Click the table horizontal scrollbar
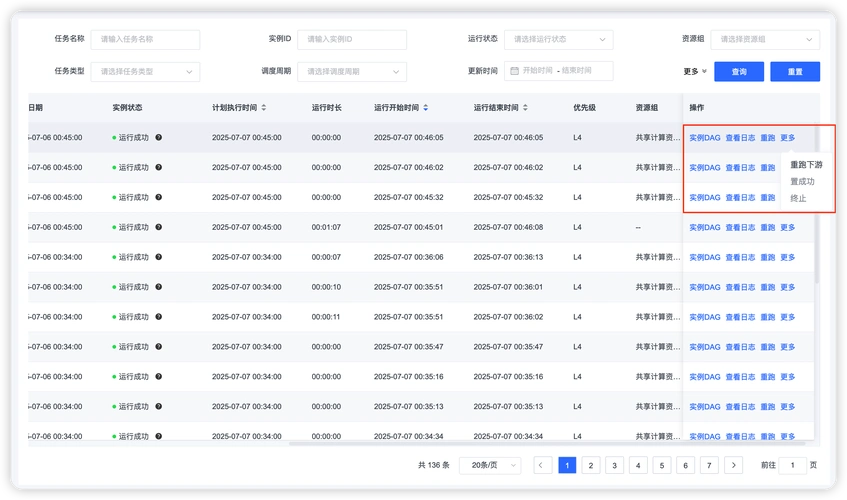Screen dimensions: 847x500 pos(547,444)
